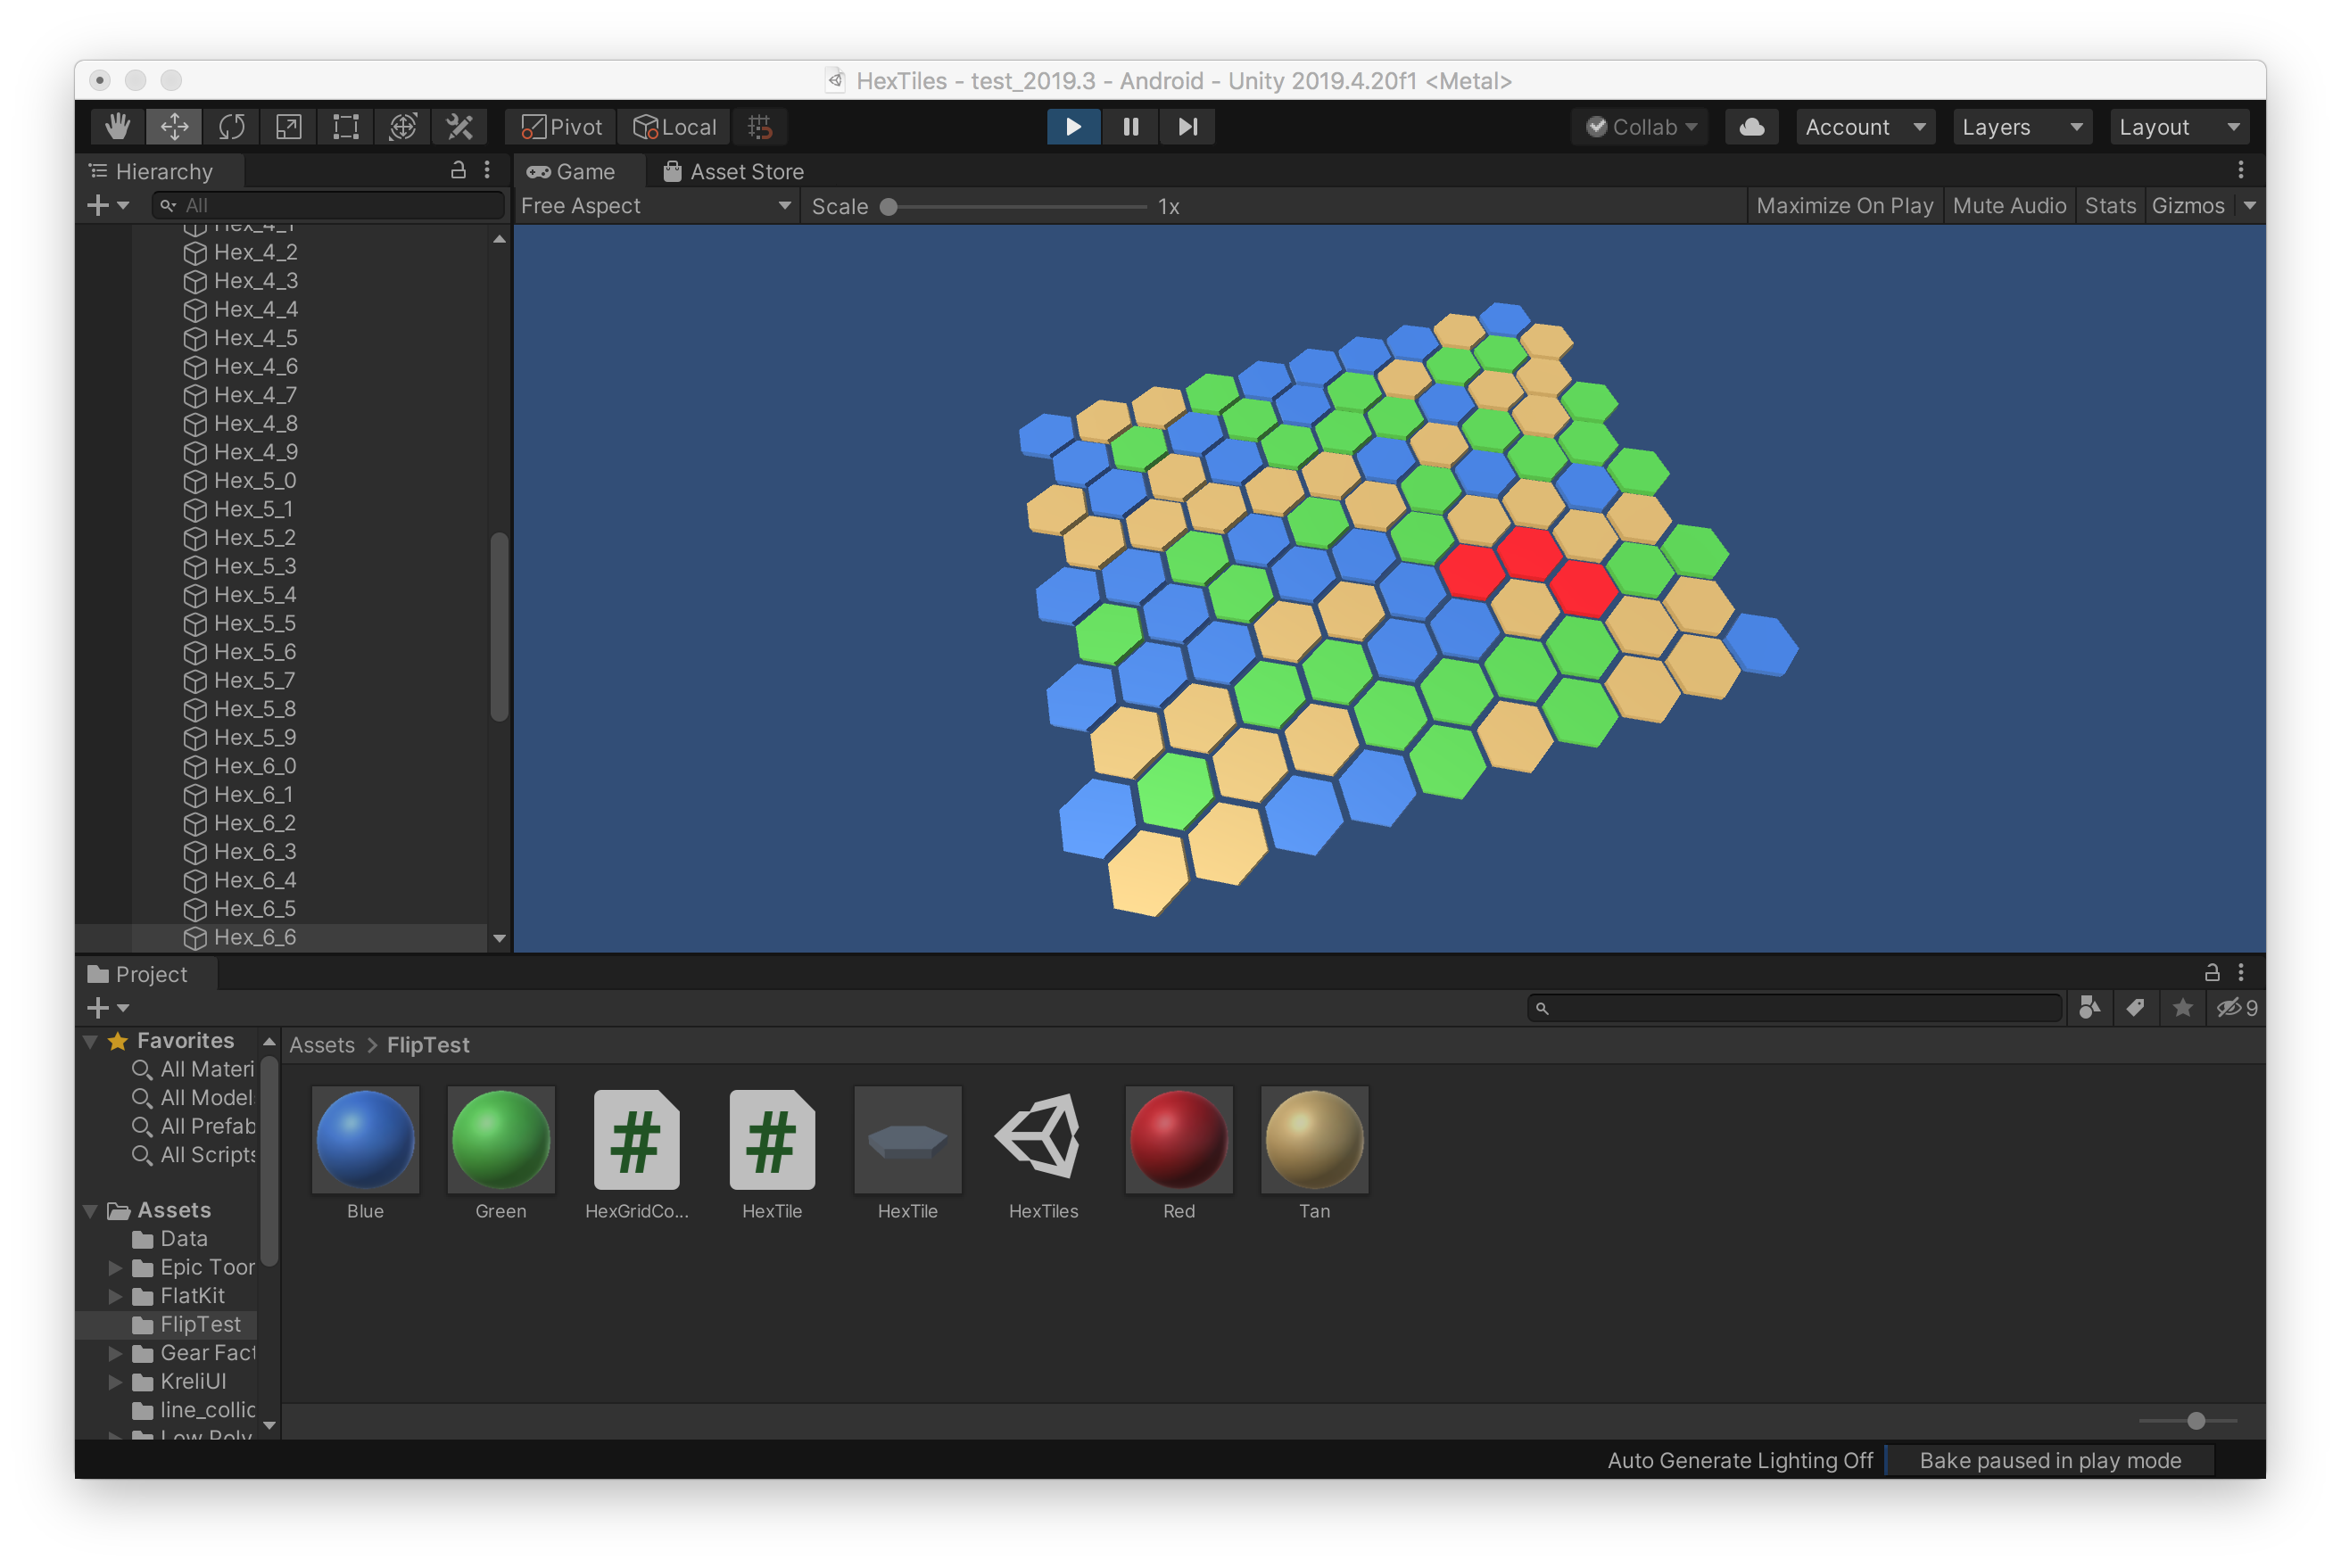Select the Red material asset
The width and height of the screenshot is (2341, 1568).
point(1179,1154)
